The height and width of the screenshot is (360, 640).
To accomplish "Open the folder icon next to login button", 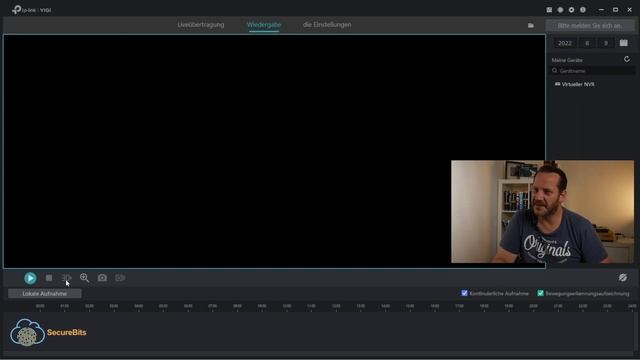I will 531,25.
